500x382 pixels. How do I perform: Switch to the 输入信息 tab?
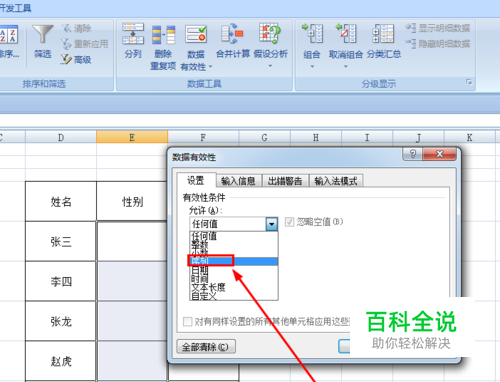click(238, 181)
